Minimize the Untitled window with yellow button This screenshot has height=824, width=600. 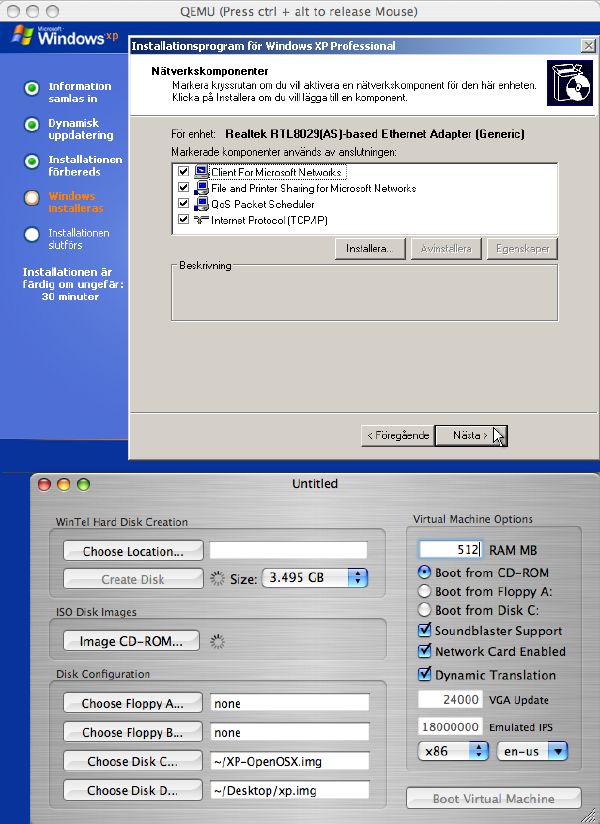pyautogui.click(x=64, y=484)
